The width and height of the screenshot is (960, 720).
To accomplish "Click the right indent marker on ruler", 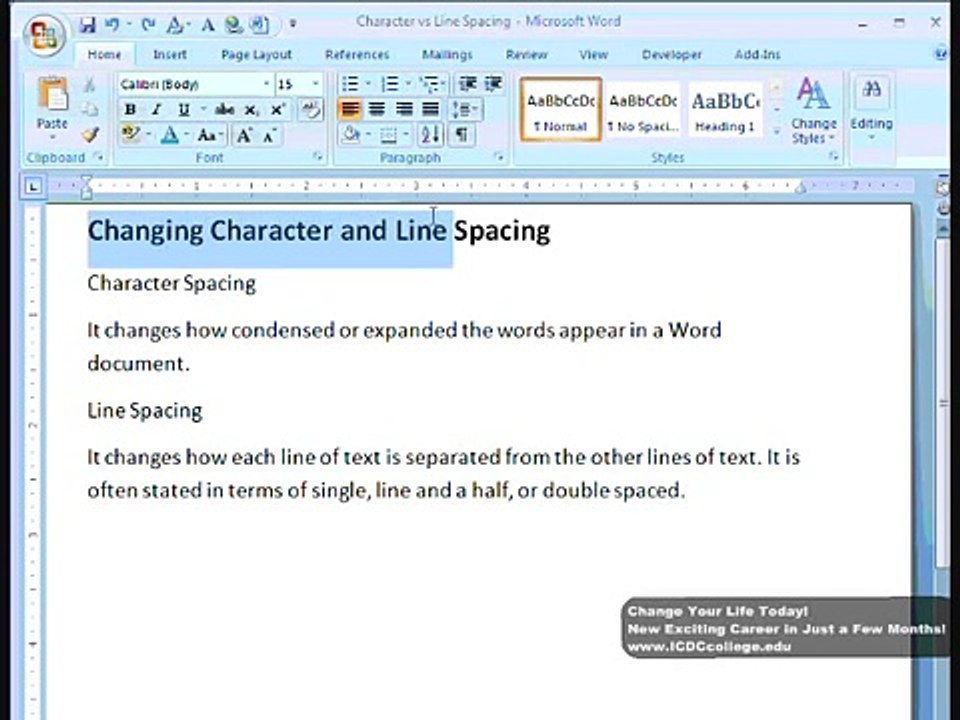I will tap(800, 189).
